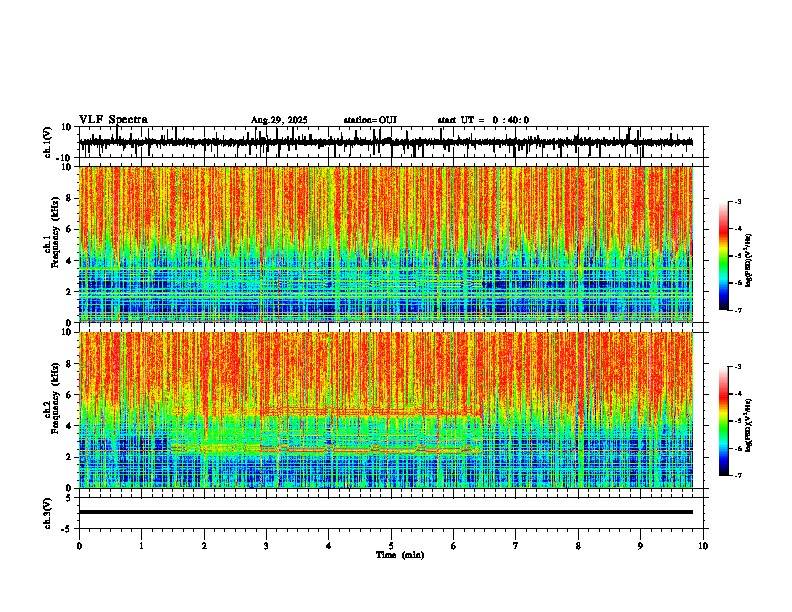The width and height of the screenshot is (792, 612).
Task: Select the date label "Aug.29, 2025"
Action: coord(279,120)
